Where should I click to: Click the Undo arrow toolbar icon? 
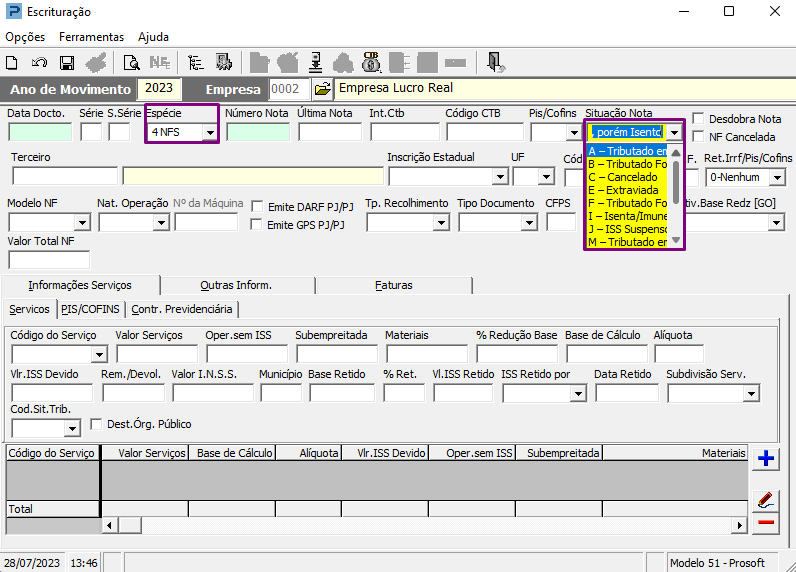pos(41,62)
